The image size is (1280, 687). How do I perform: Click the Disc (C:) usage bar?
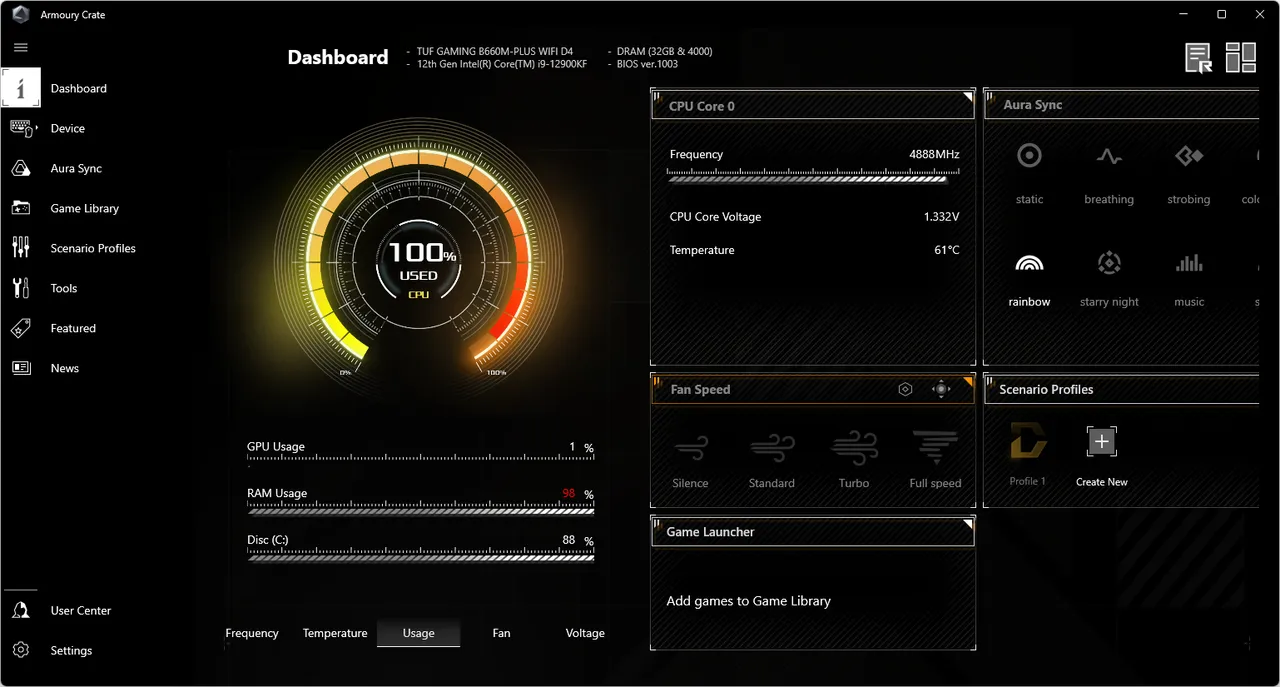click(420, 556)
